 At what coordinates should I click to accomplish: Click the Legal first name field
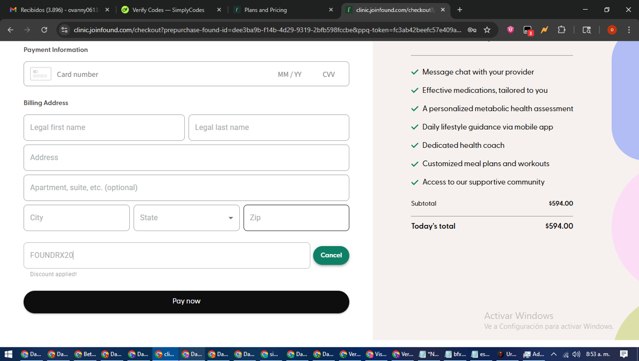[x=104, y=128]
